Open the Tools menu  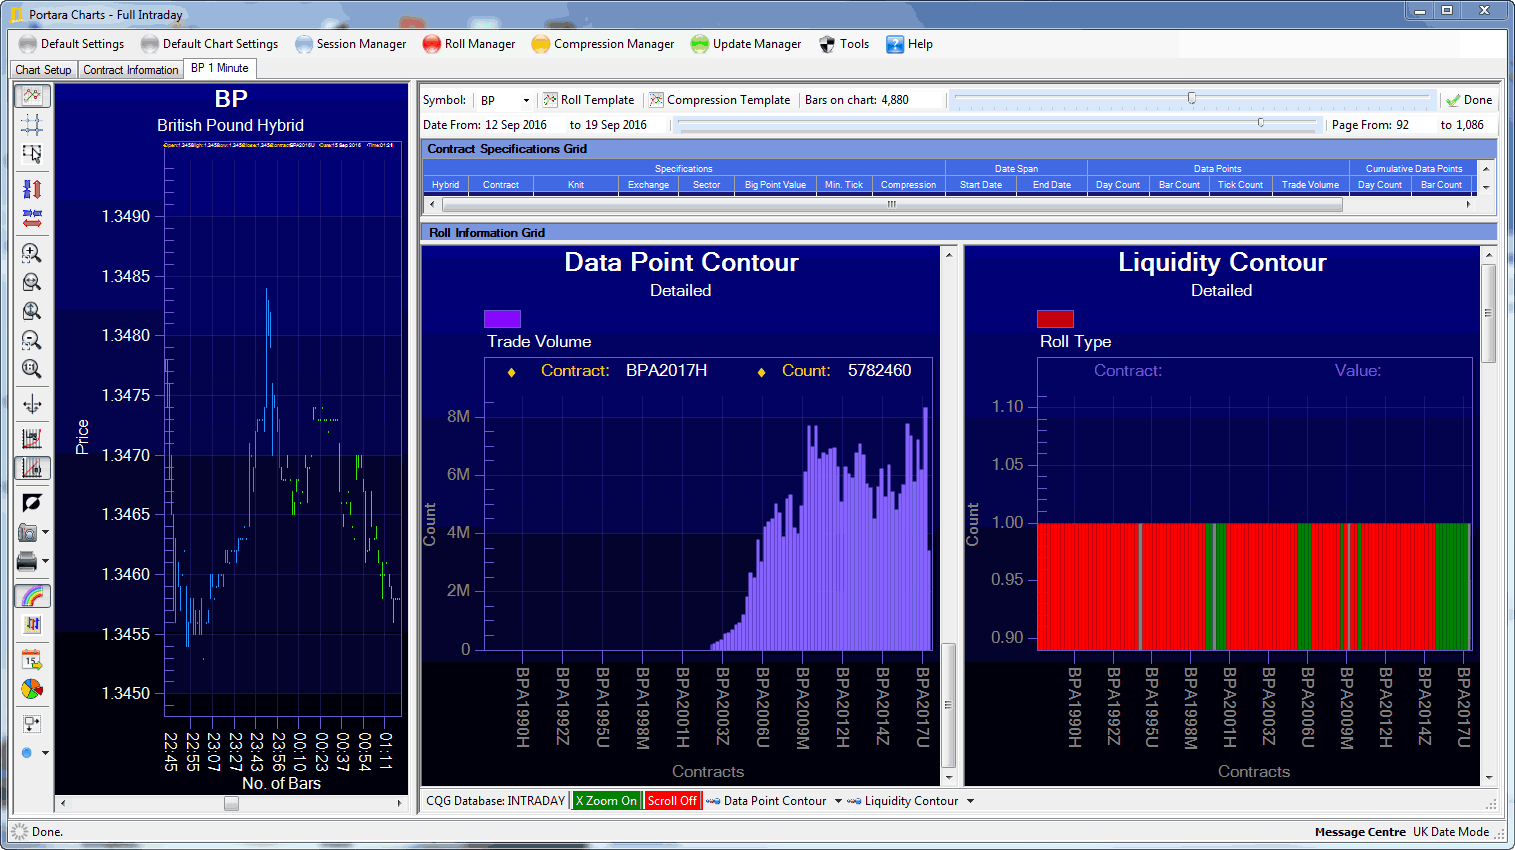click(844, 44)
